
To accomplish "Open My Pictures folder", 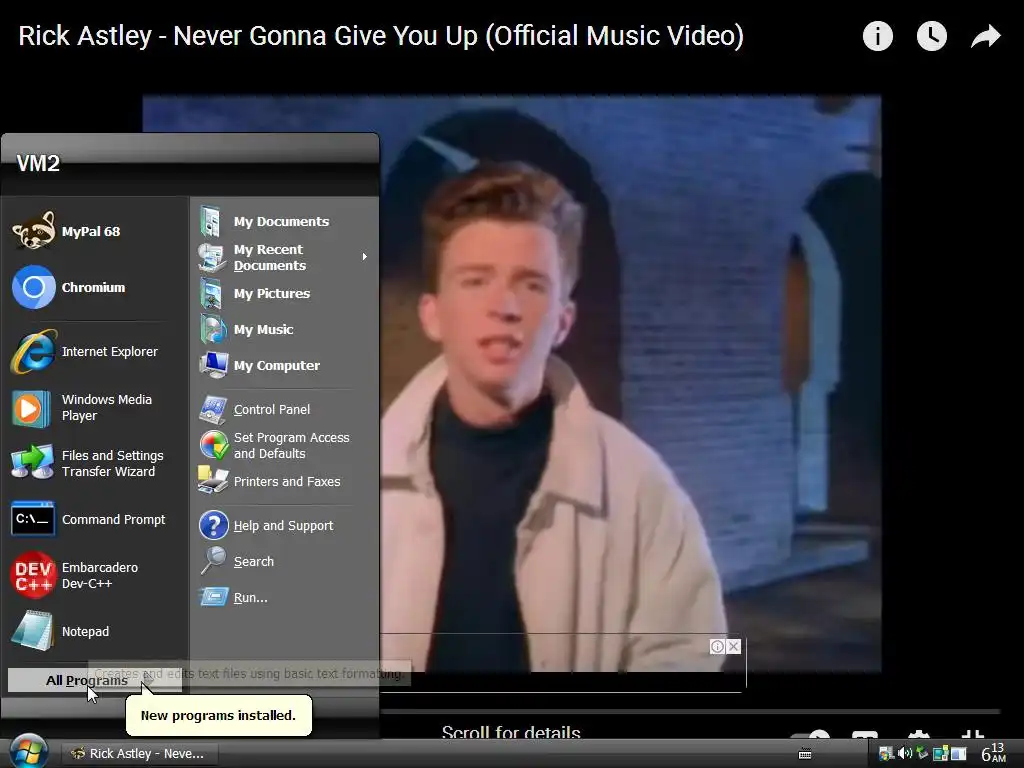I will click(x=285, y=293).
